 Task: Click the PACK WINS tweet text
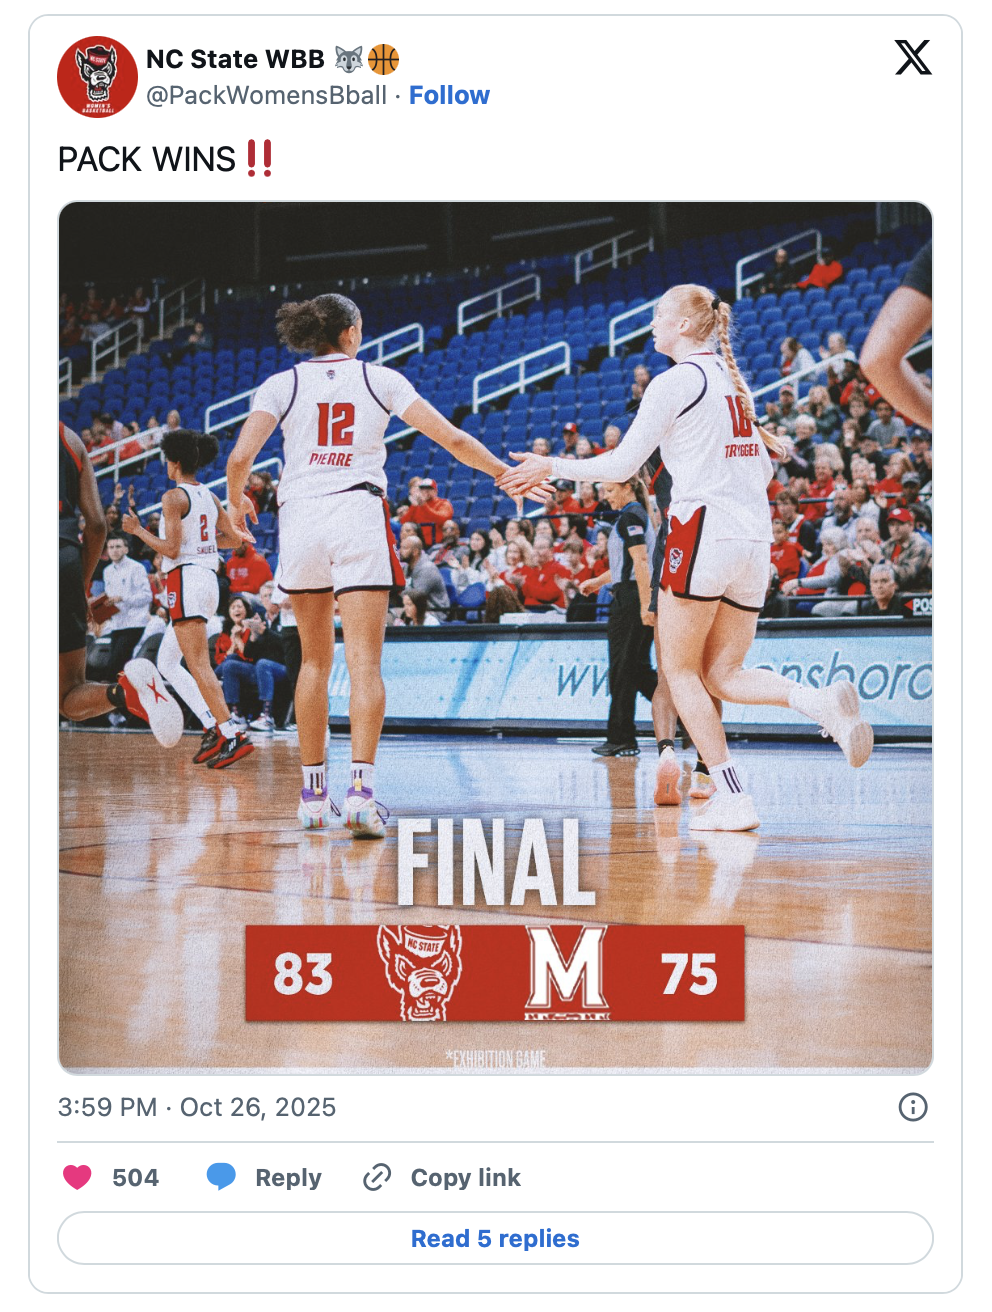tap(166, 159)
